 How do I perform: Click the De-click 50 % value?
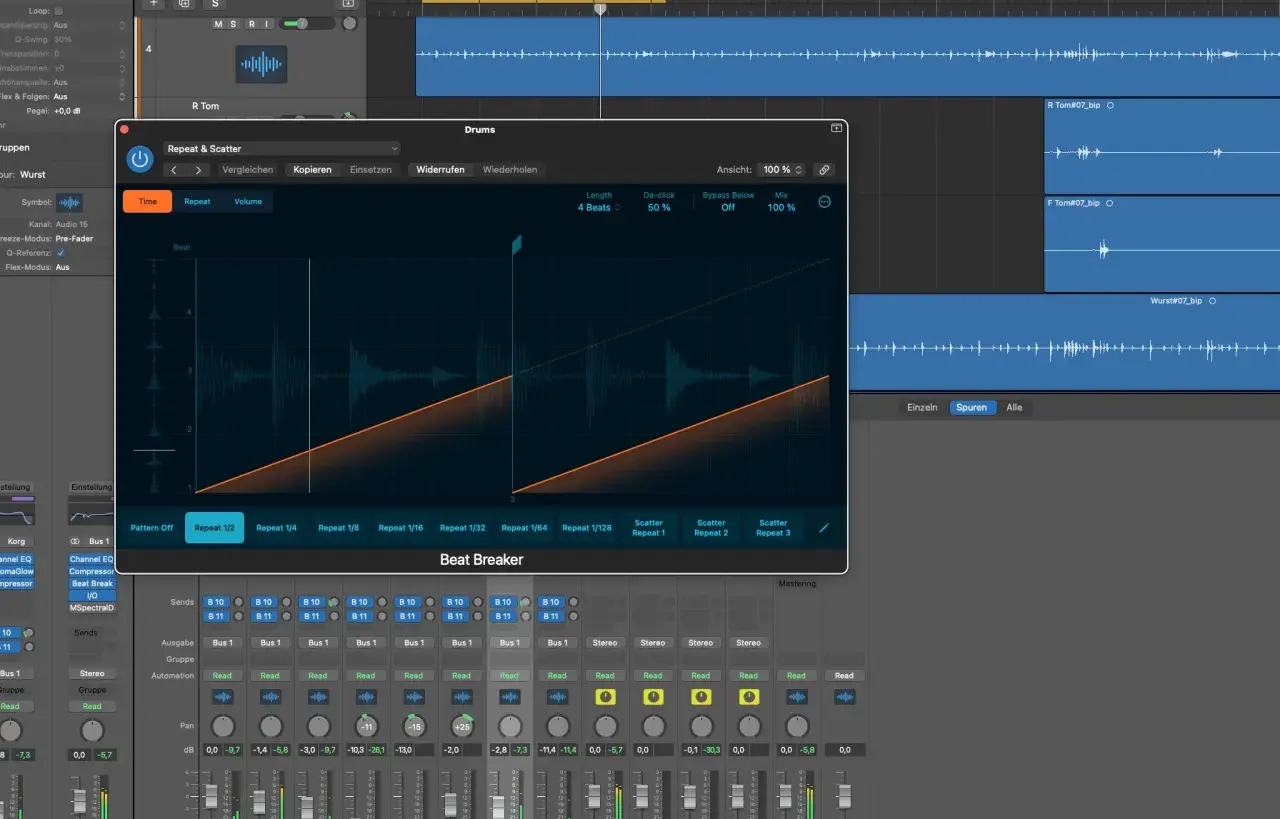[659, 208]
